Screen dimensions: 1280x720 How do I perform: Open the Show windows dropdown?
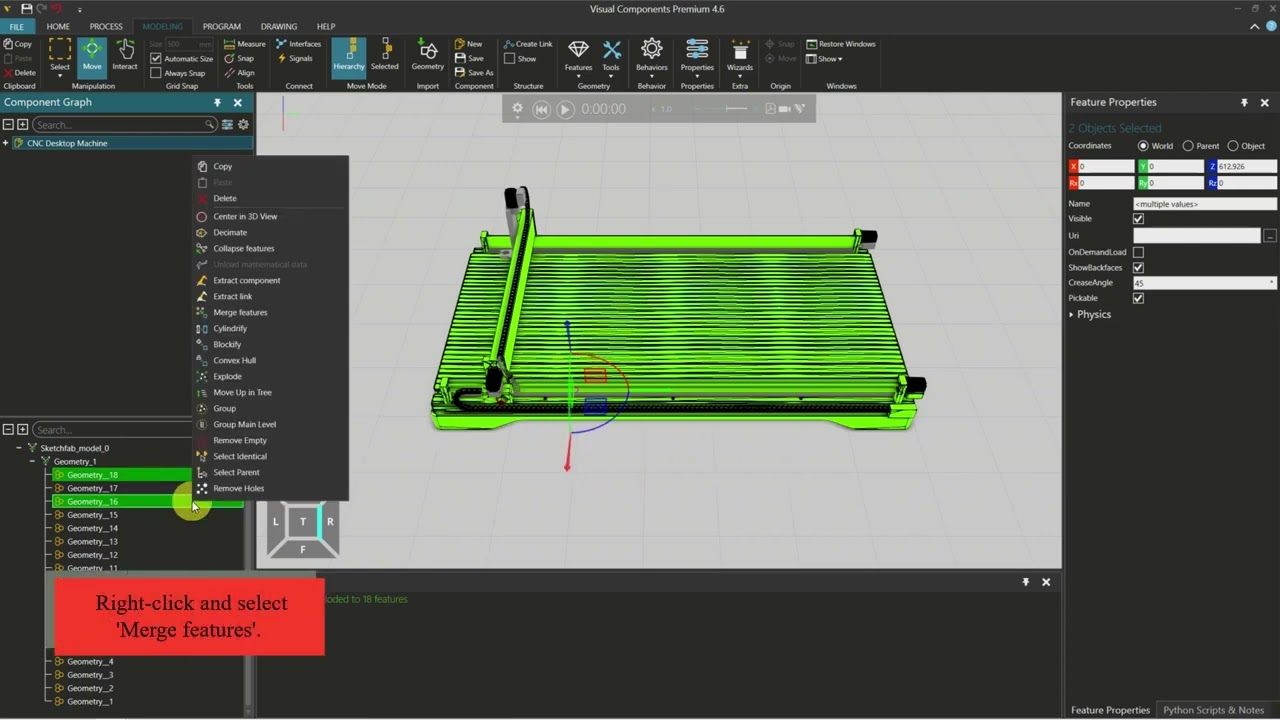click(824, 59)
